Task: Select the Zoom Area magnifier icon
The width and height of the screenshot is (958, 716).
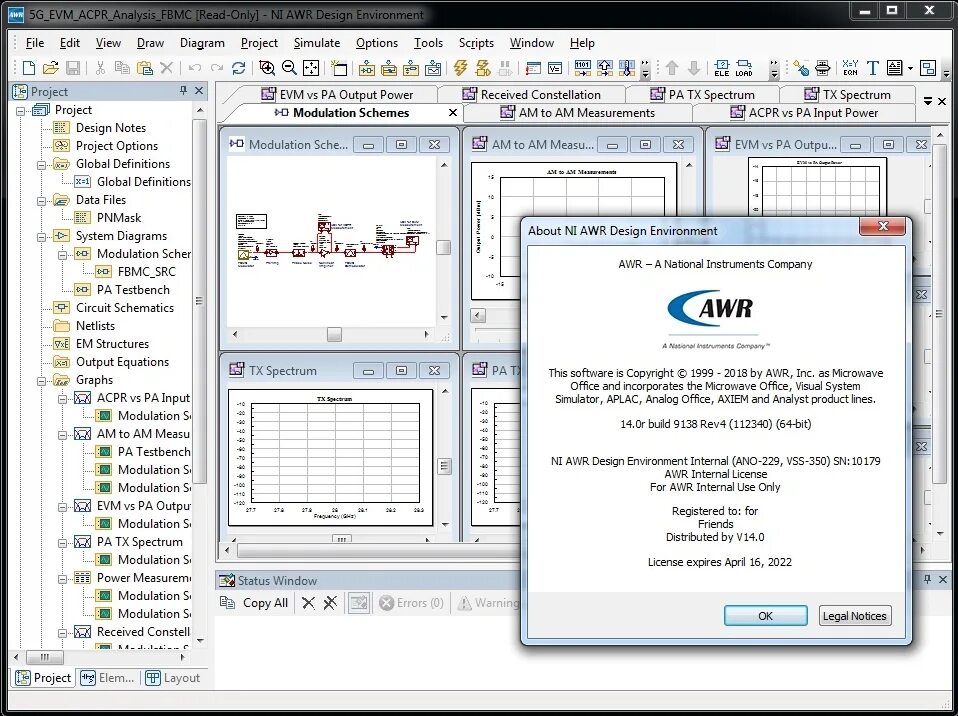Action: pyautogui.click(x=266, y=68)
